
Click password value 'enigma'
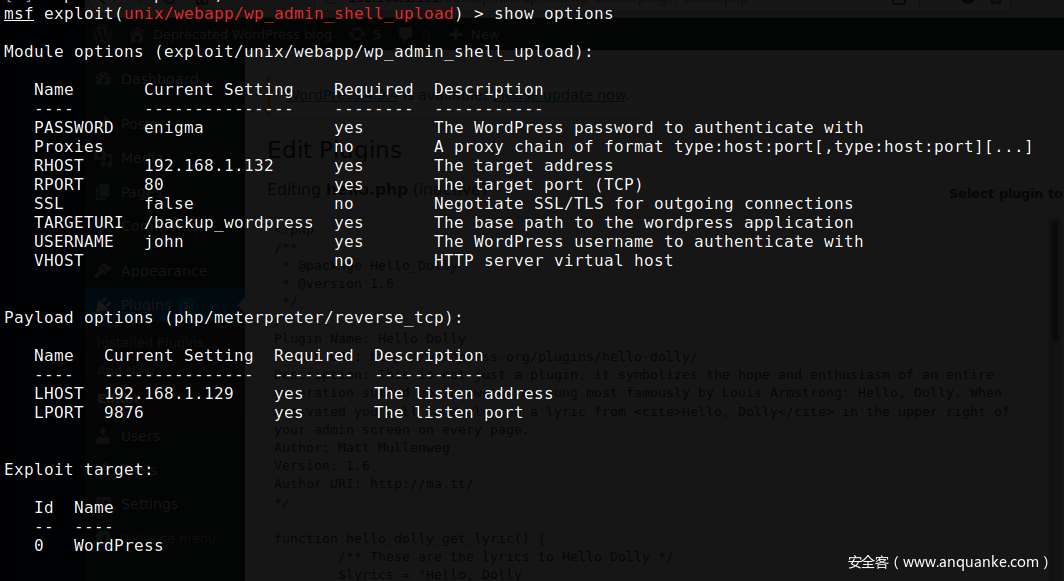pos(174,128)
